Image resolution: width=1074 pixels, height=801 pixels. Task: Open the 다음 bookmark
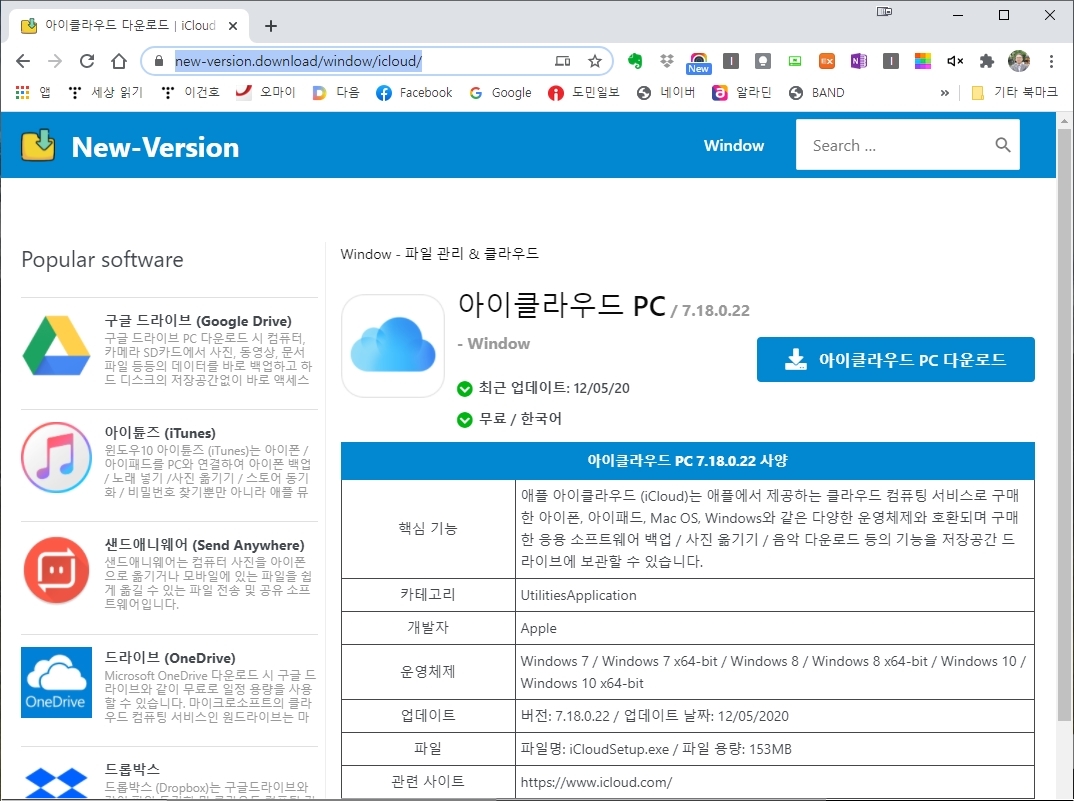[336, 93]
